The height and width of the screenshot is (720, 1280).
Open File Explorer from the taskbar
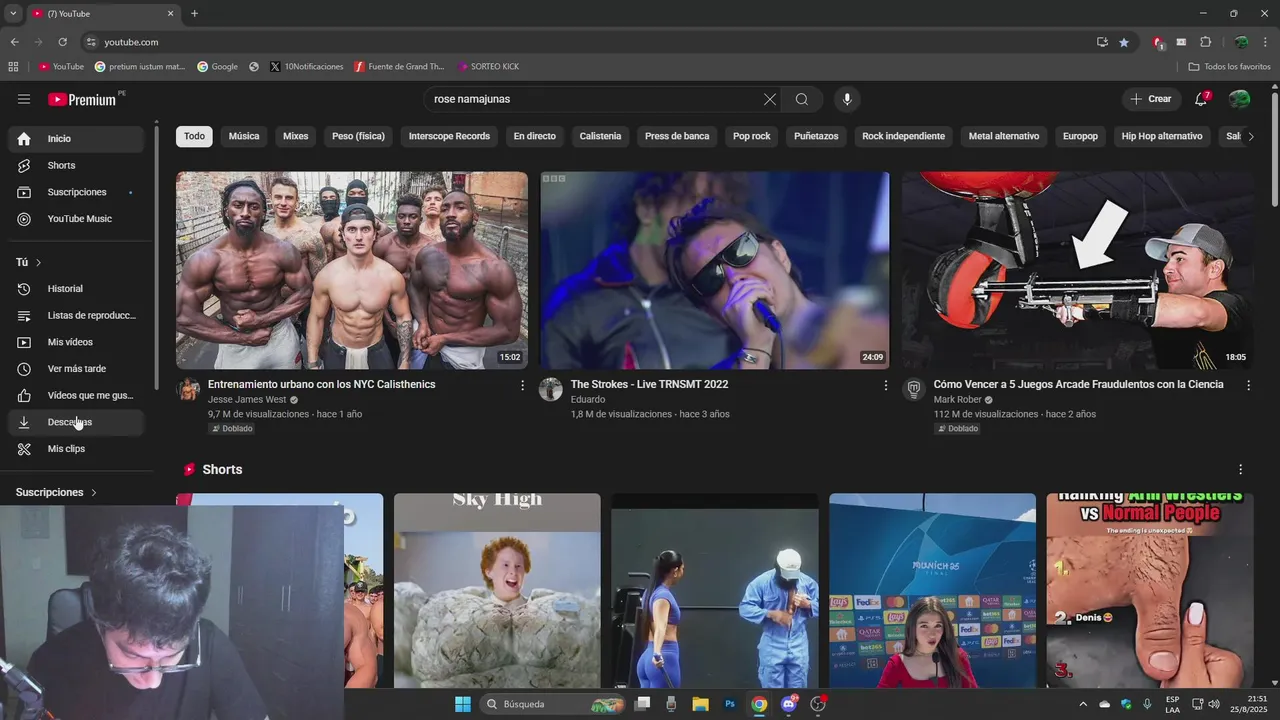click(700, 704)
